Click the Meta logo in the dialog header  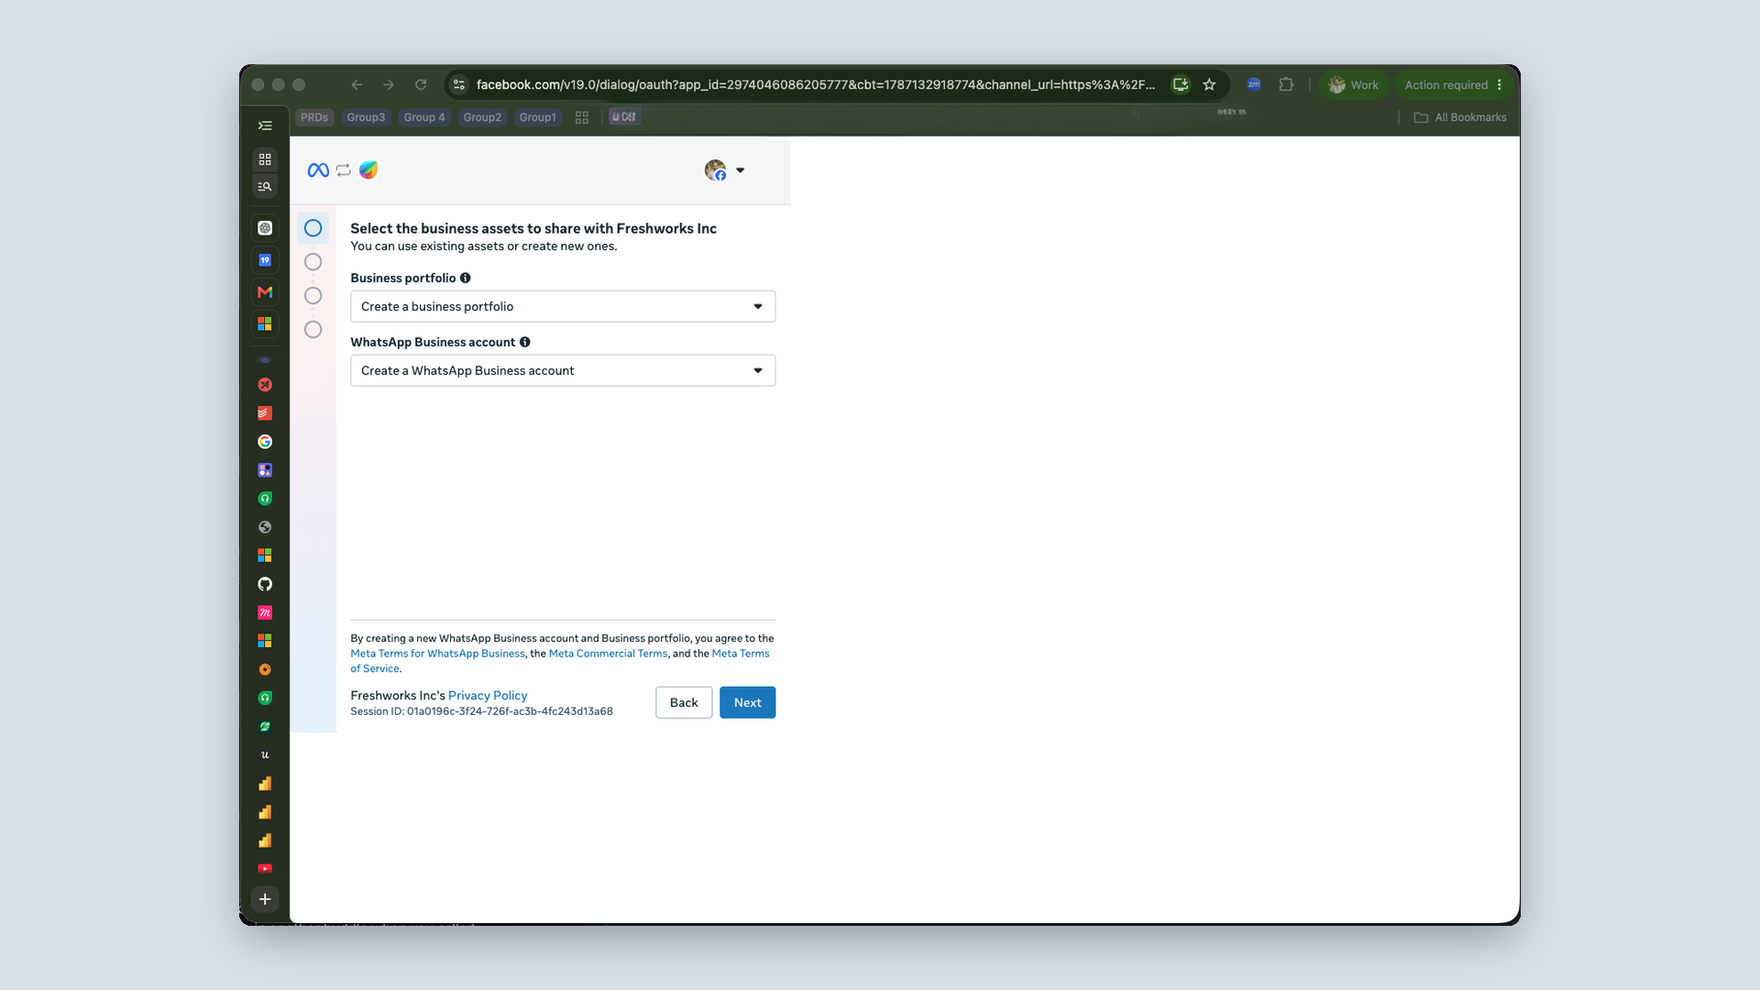[318, 170]
